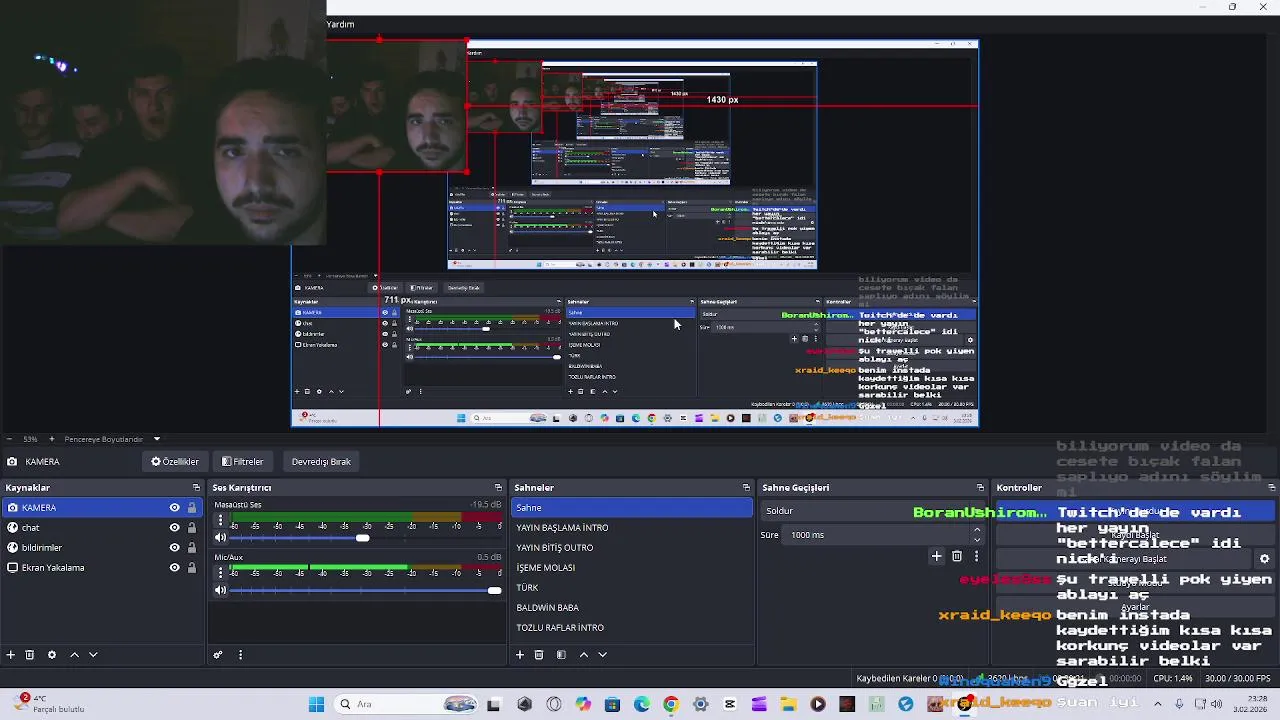Click the trash icon in the Sahneler toolbar
This screenshot has width=1280, height=720.
[x=539, y=655]
